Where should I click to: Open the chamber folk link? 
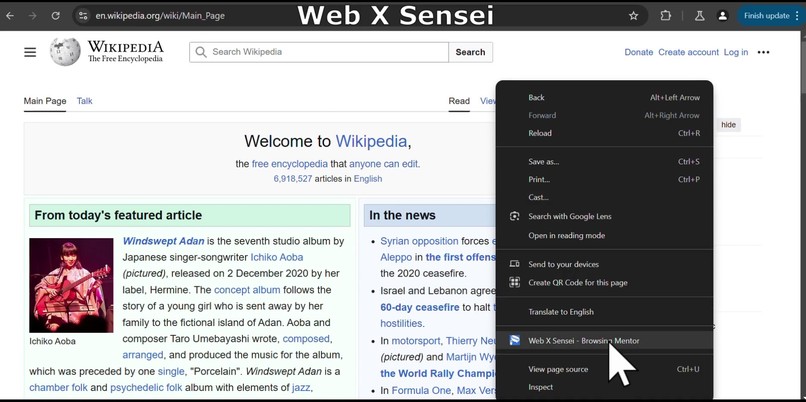(x=58, y=388)
